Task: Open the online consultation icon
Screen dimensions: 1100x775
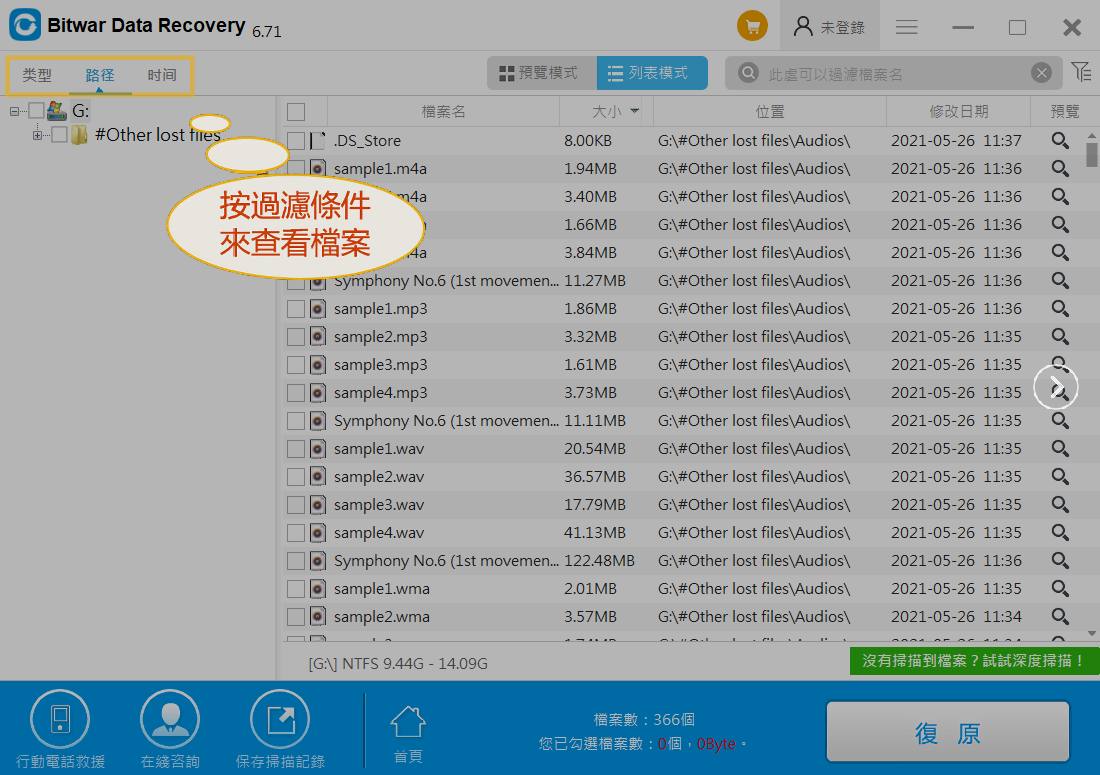Action: (170, 720)
